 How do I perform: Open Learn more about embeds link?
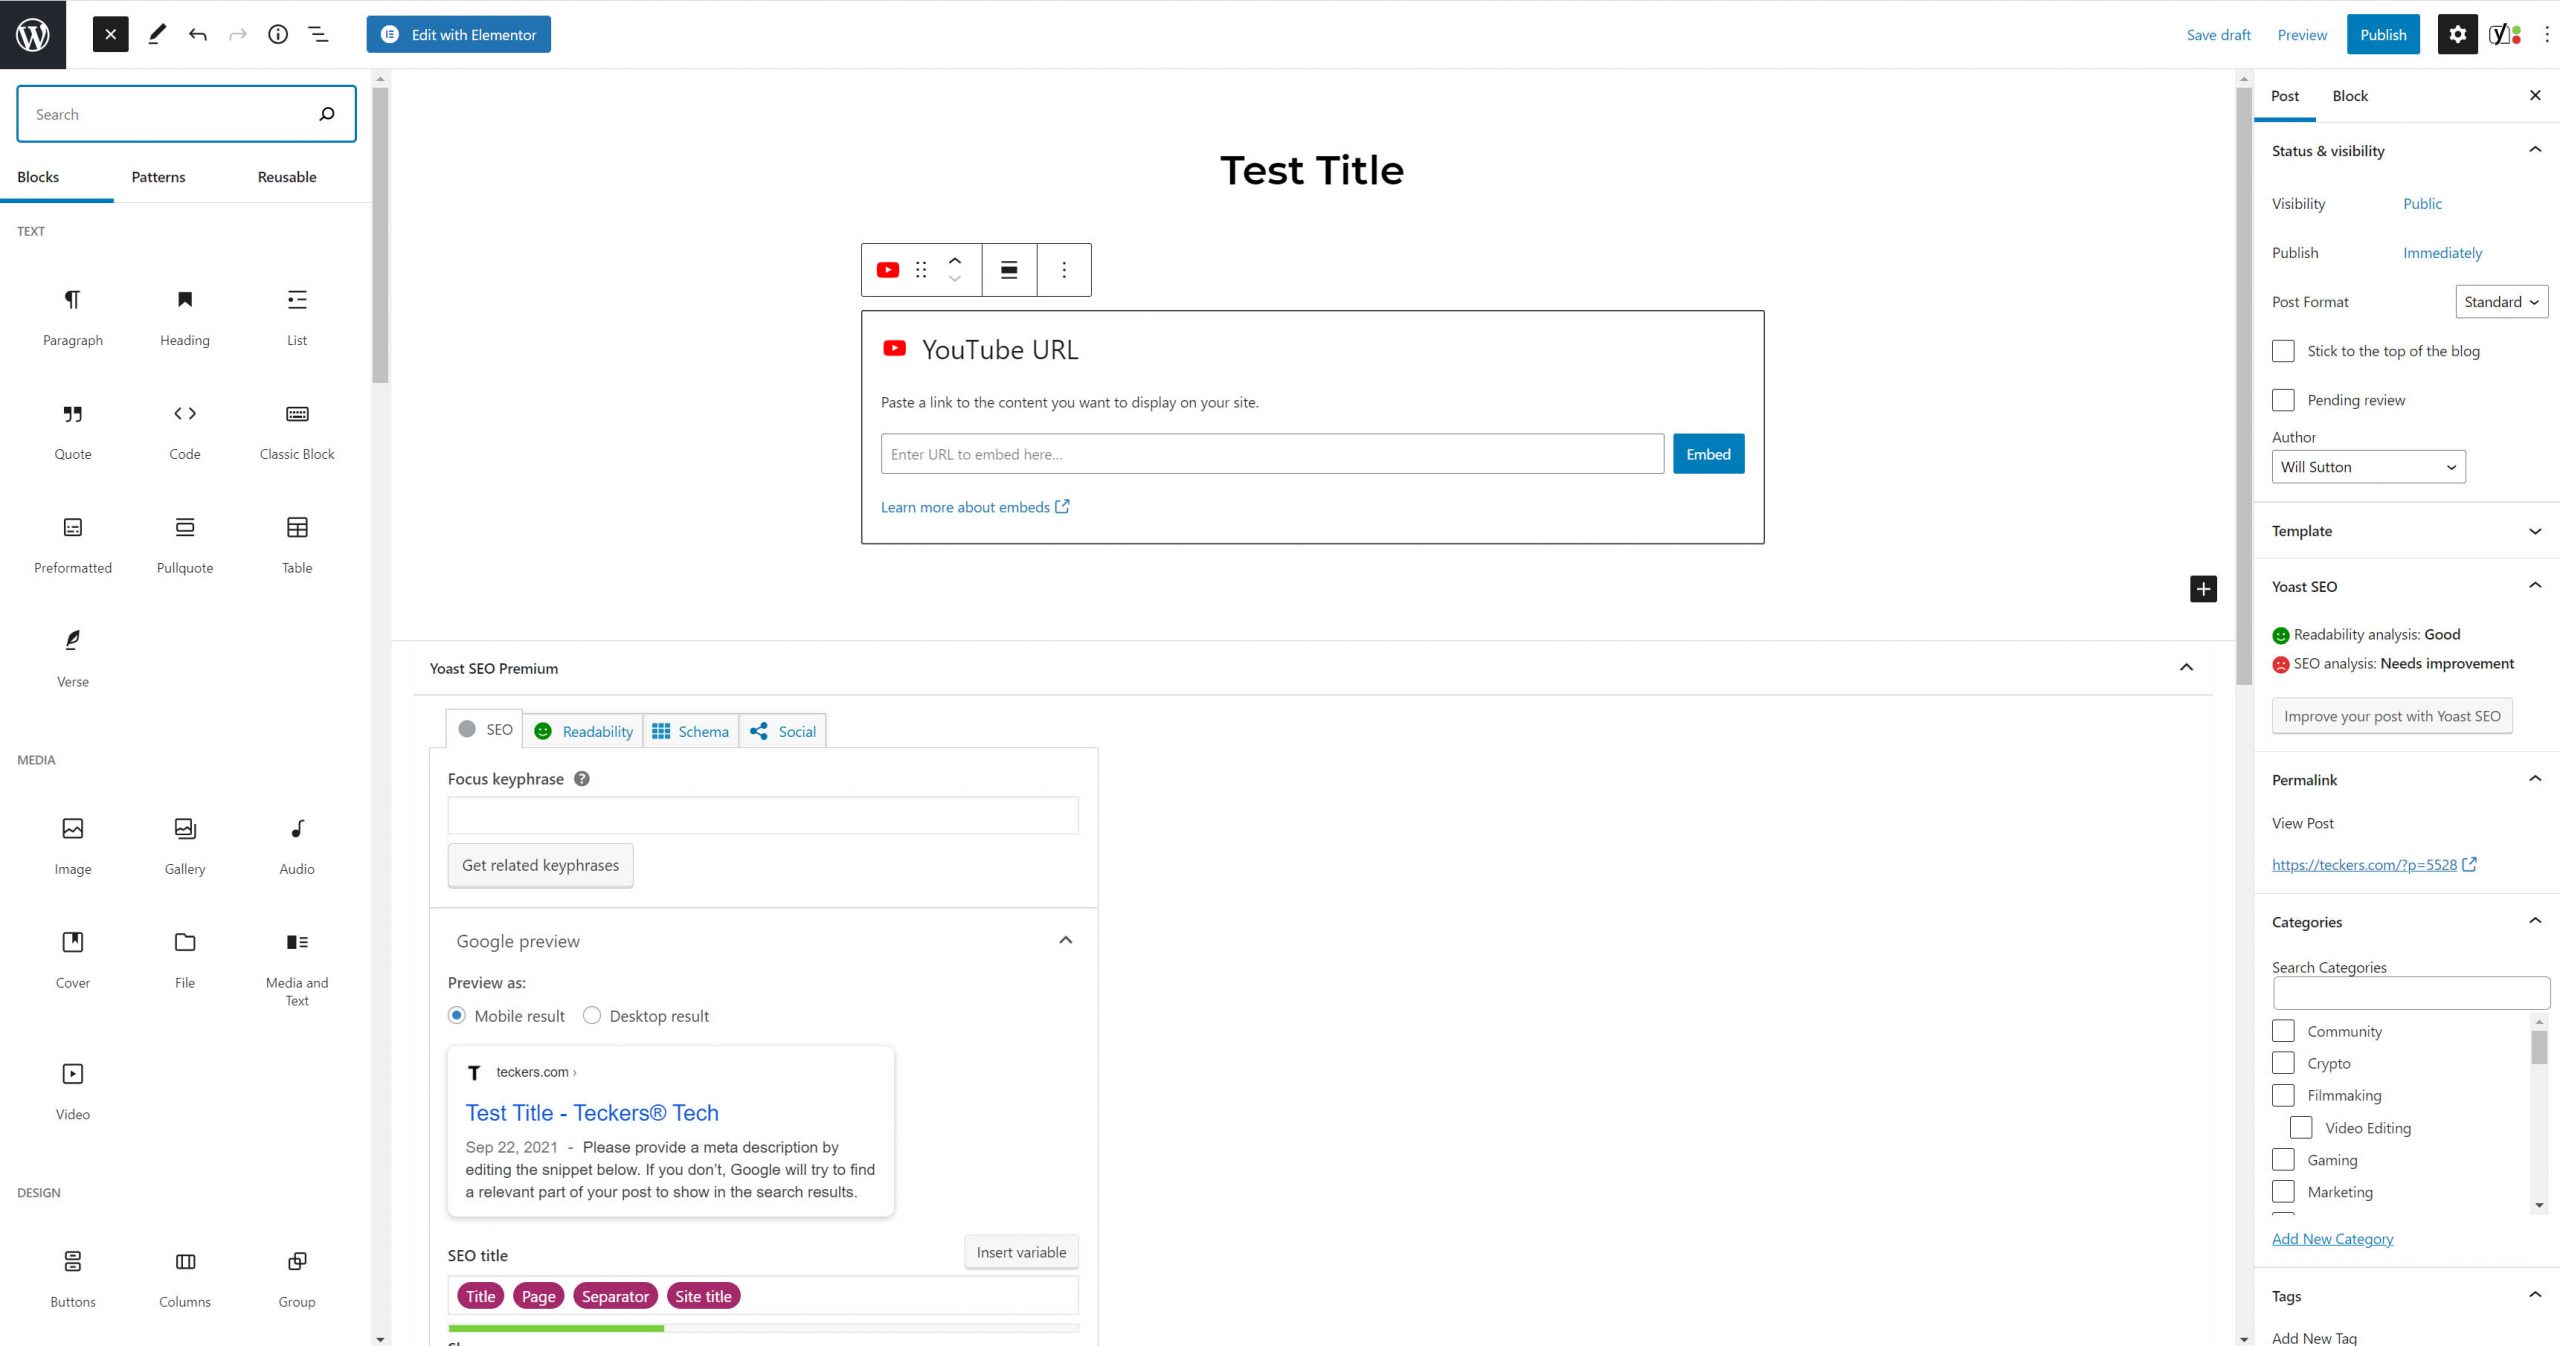click(974, 507)
